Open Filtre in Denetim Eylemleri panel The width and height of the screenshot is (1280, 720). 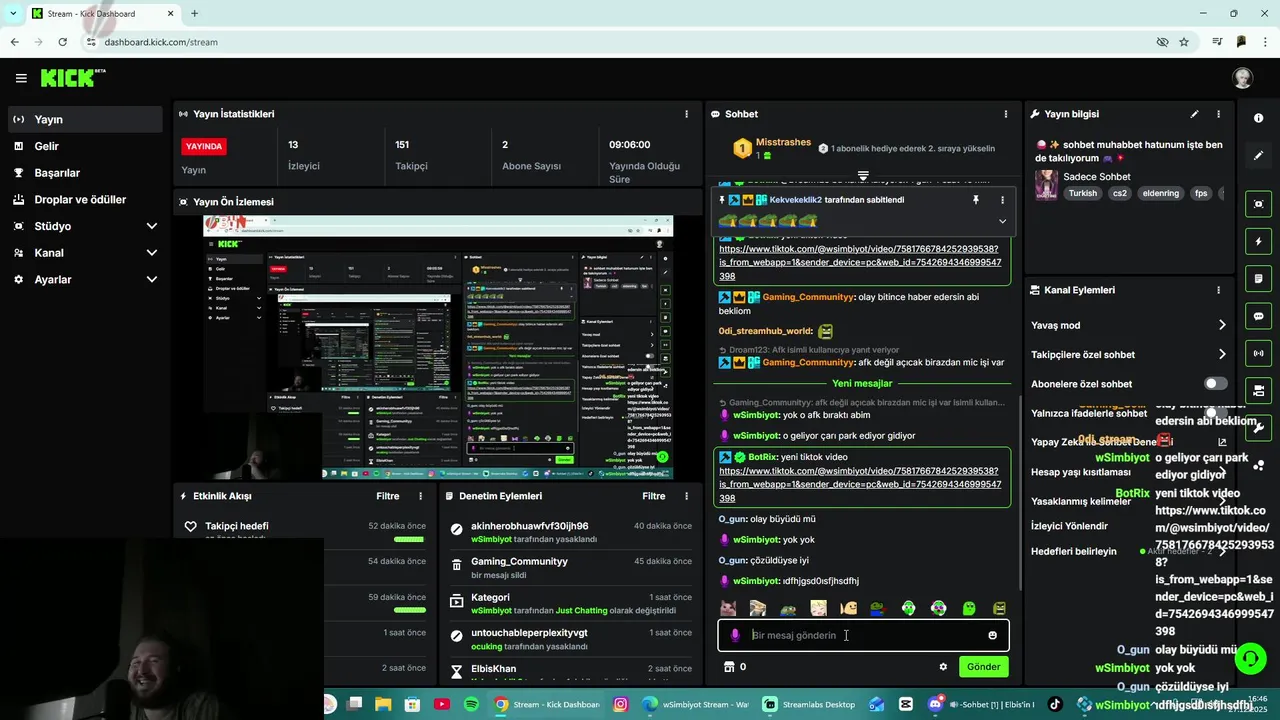(653, 496)
